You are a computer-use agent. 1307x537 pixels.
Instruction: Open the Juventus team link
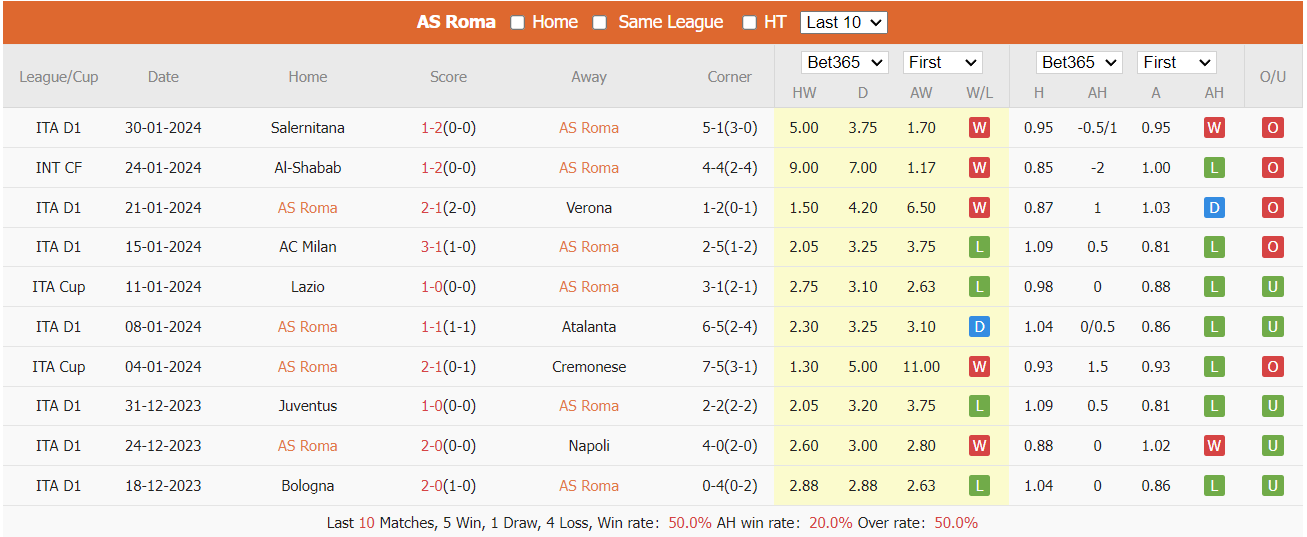click(x=308, y=406)
